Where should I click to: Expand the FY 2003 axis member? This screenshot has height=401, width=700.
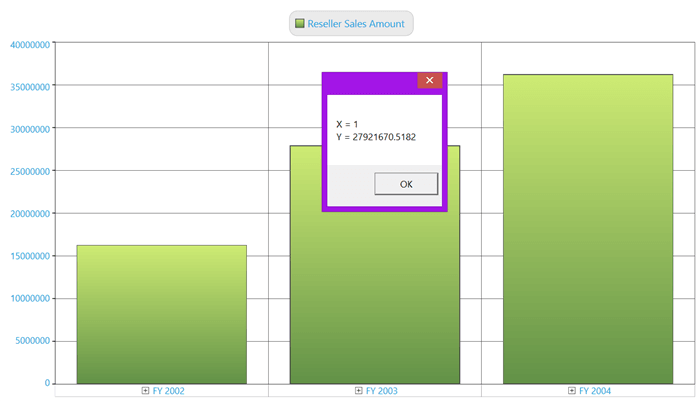click(x=358, y=391)
